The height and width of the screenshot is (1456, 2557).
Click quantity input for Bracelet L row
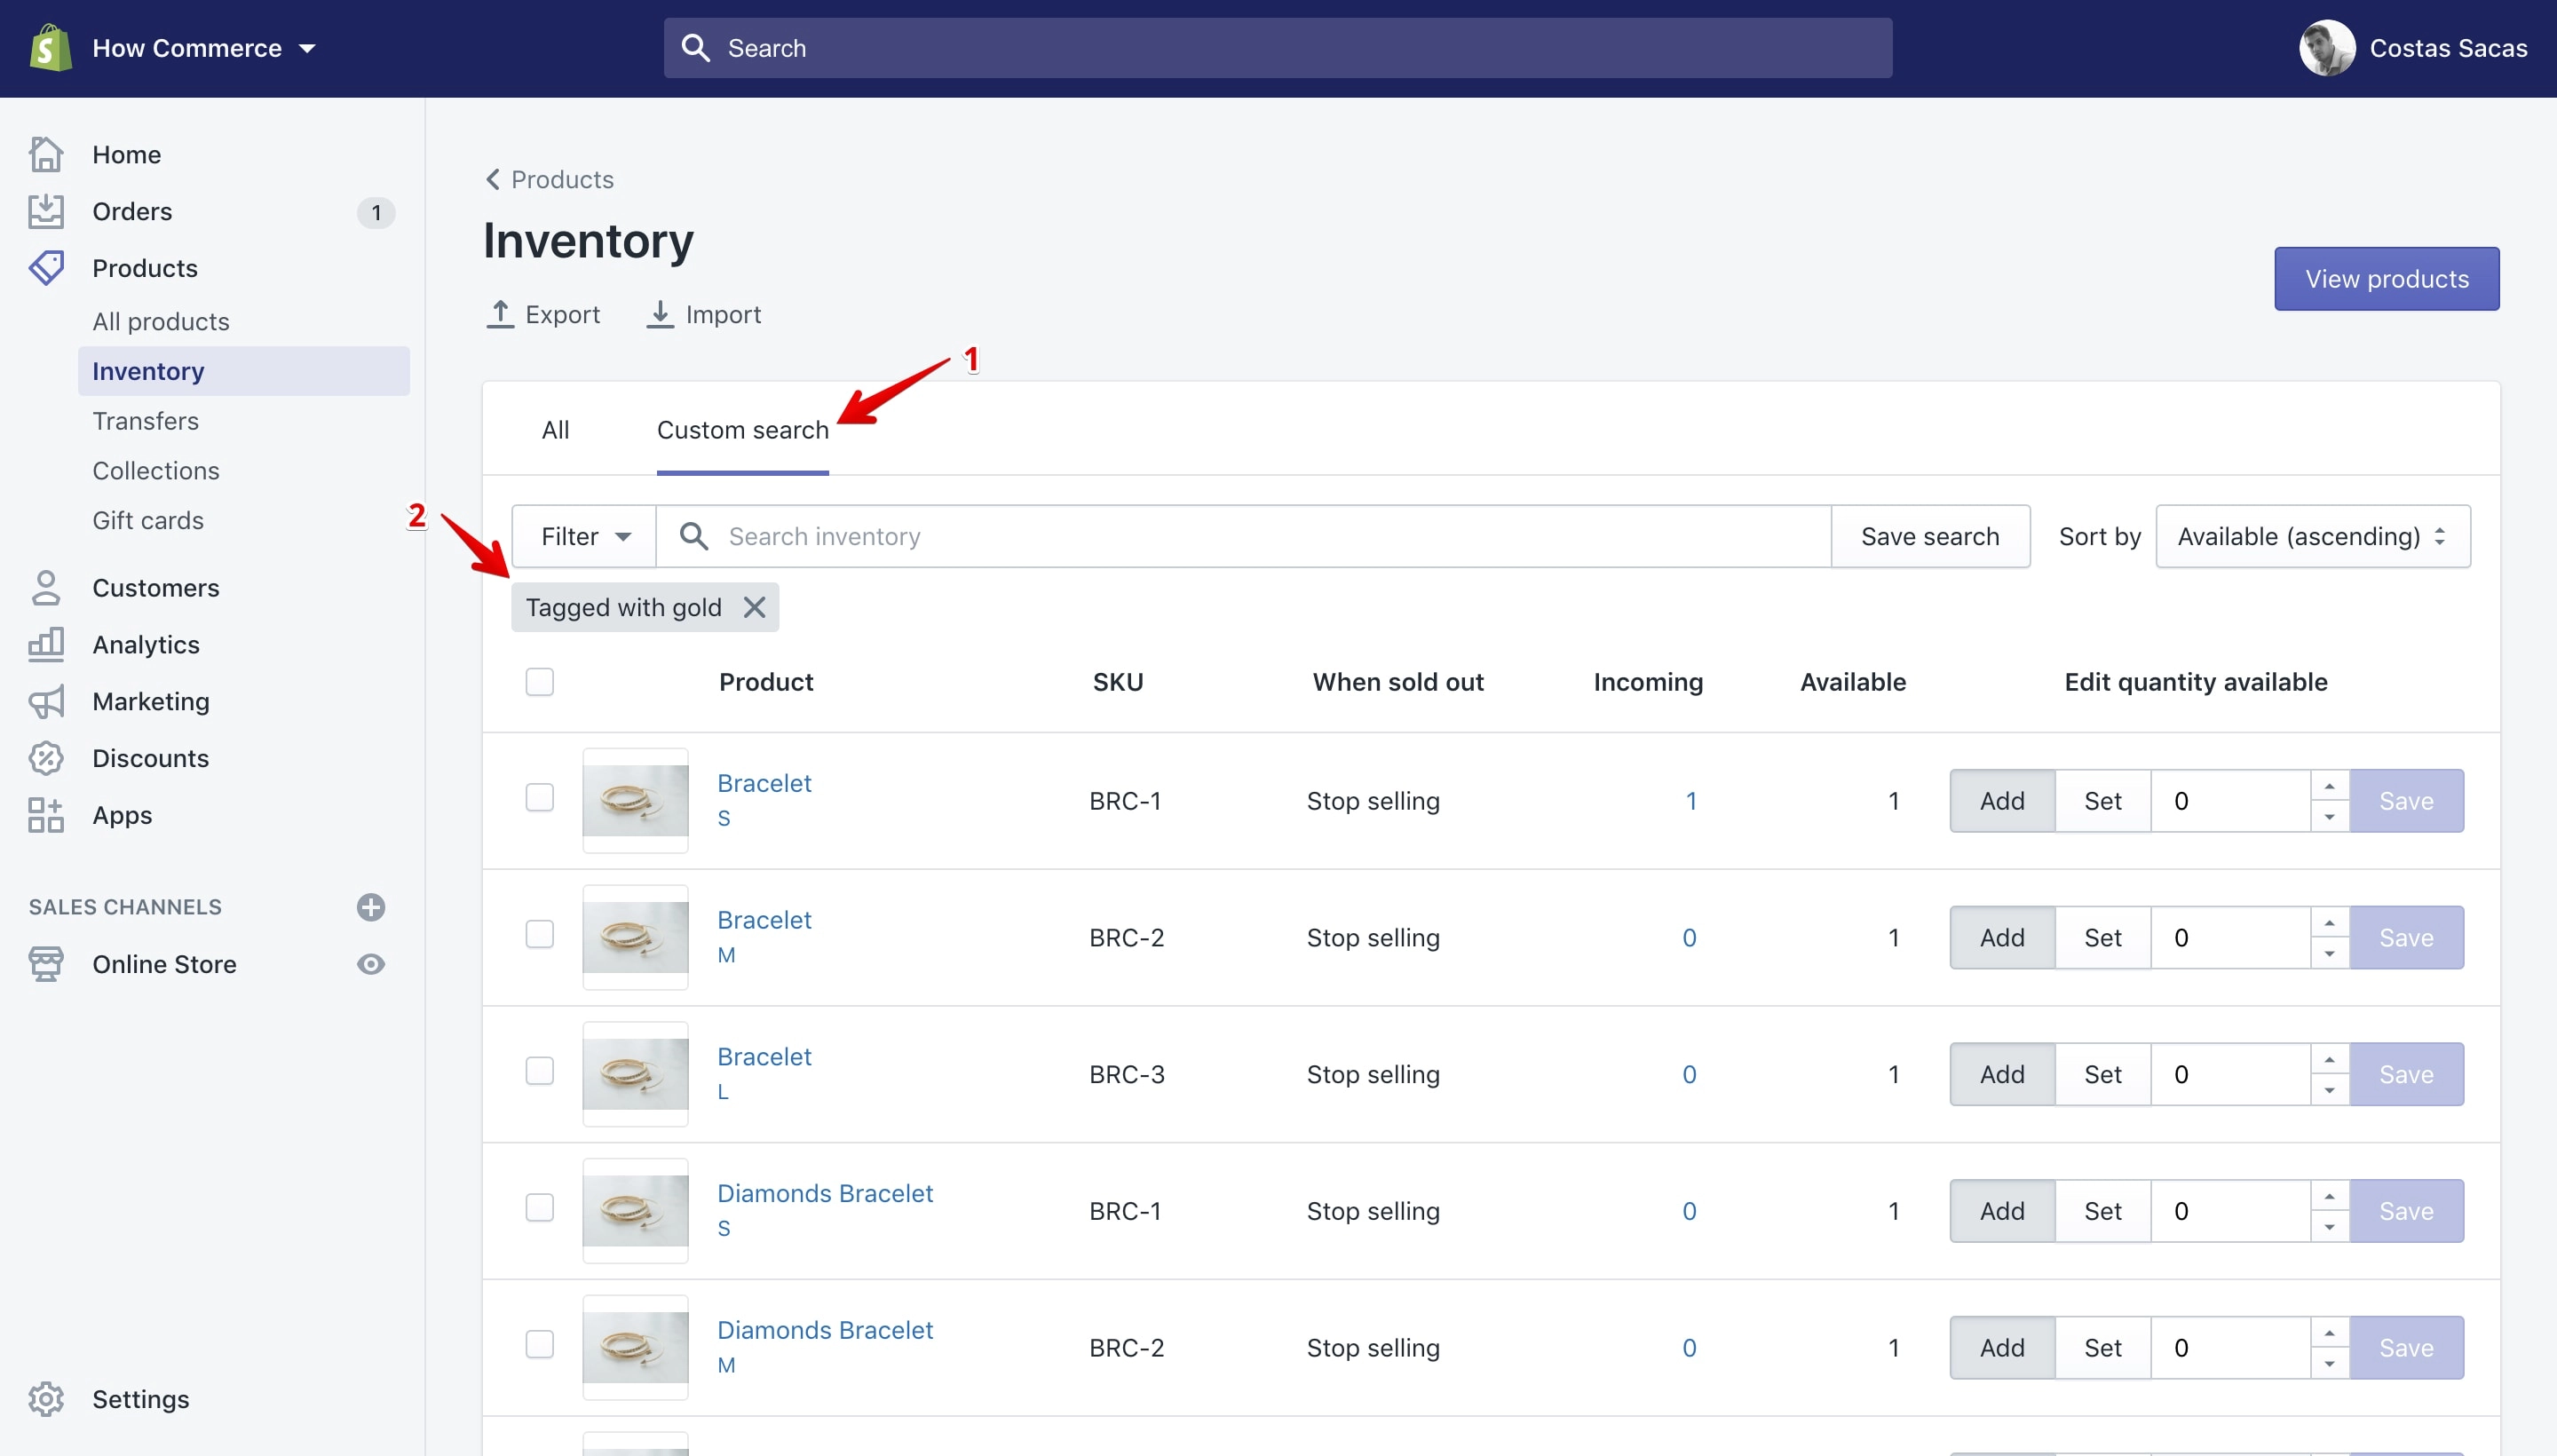(x=2231, y=1074)
